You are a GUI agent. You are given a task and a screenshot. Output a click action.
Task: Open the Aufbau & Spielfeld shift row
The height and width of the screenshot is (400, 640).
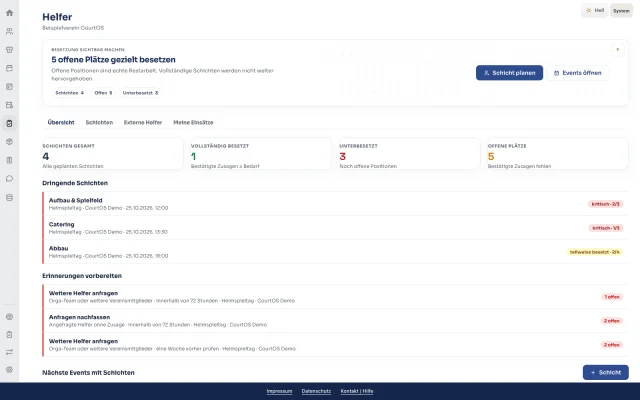(x=335, y=204)
